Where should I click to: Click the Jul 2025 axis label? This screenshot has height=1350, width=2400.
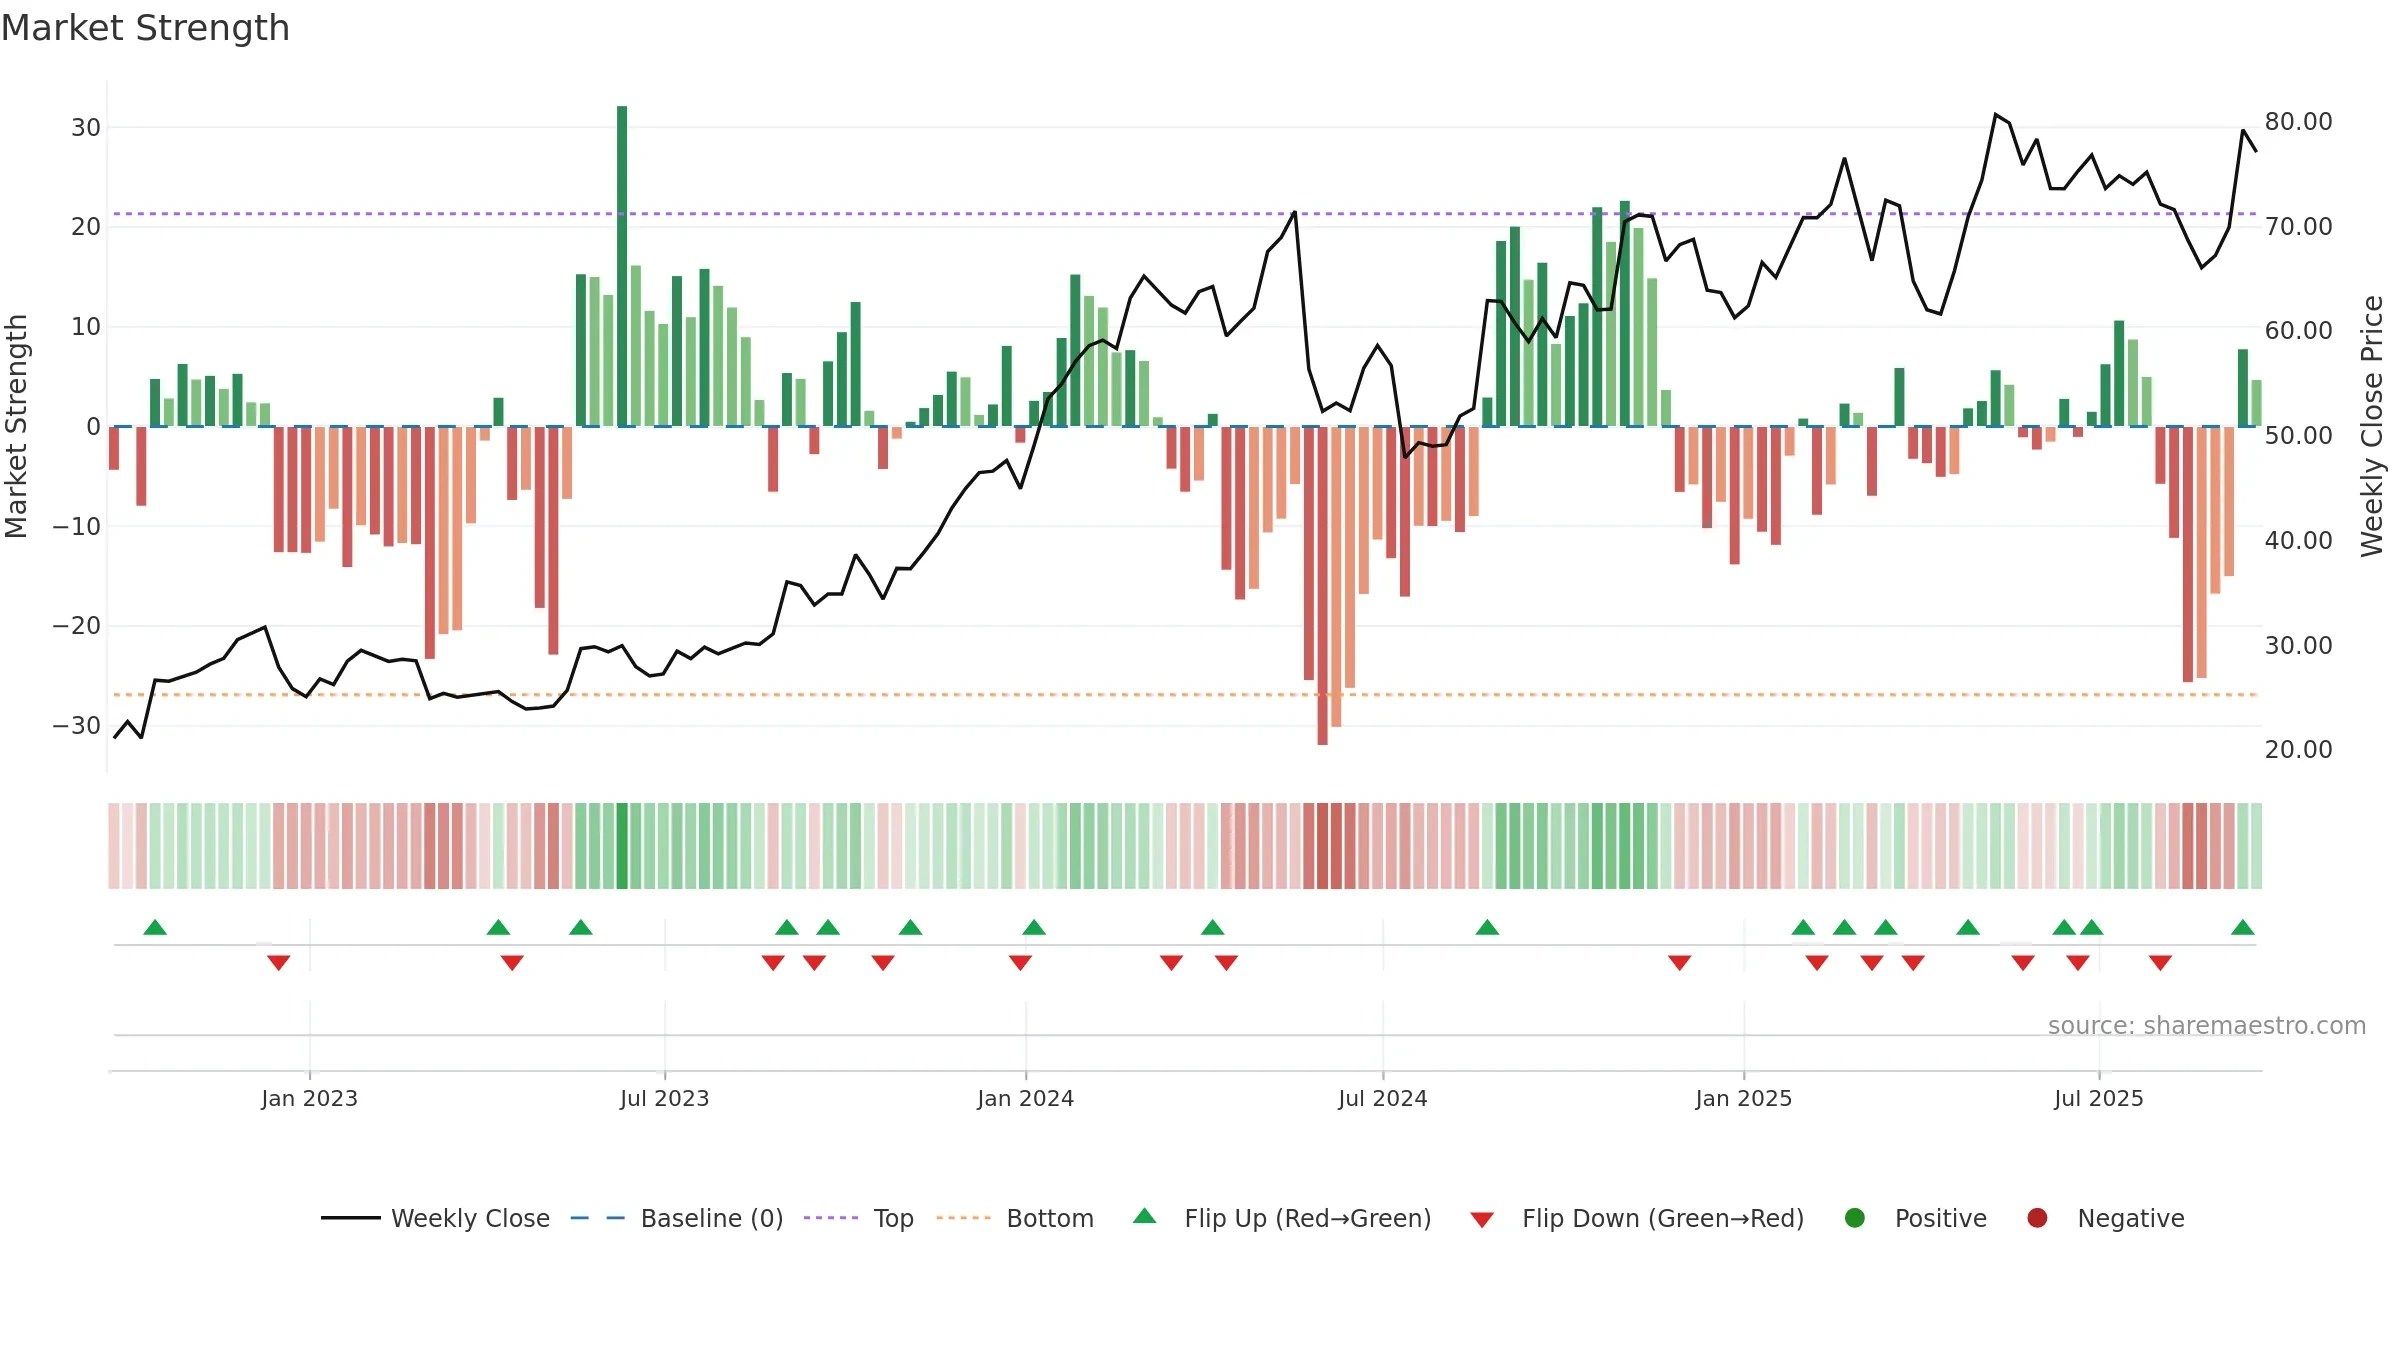click(2099, 1098)
